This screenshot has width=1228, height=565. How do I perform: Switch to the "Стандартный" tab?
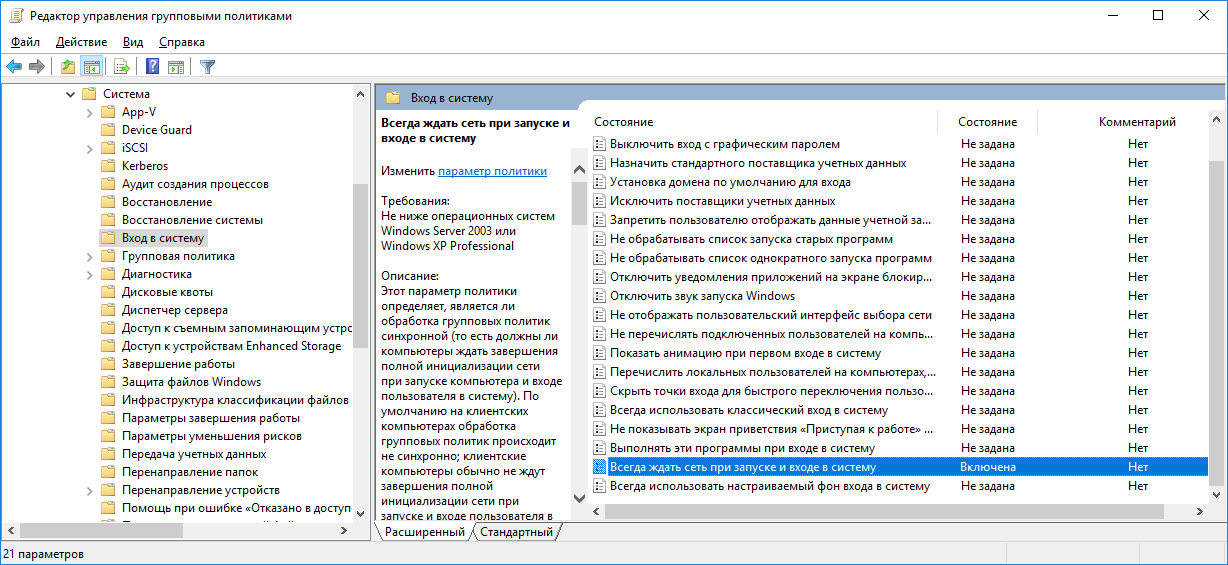[516, 532]
